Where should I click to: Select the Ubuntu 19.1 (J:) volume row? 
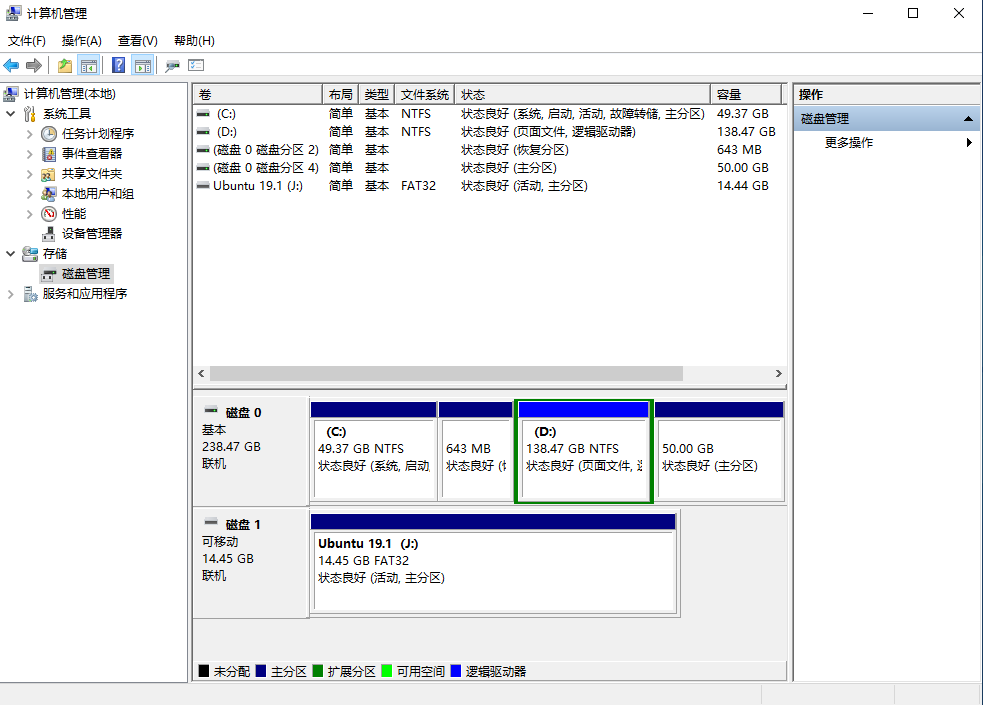point(489,186)
